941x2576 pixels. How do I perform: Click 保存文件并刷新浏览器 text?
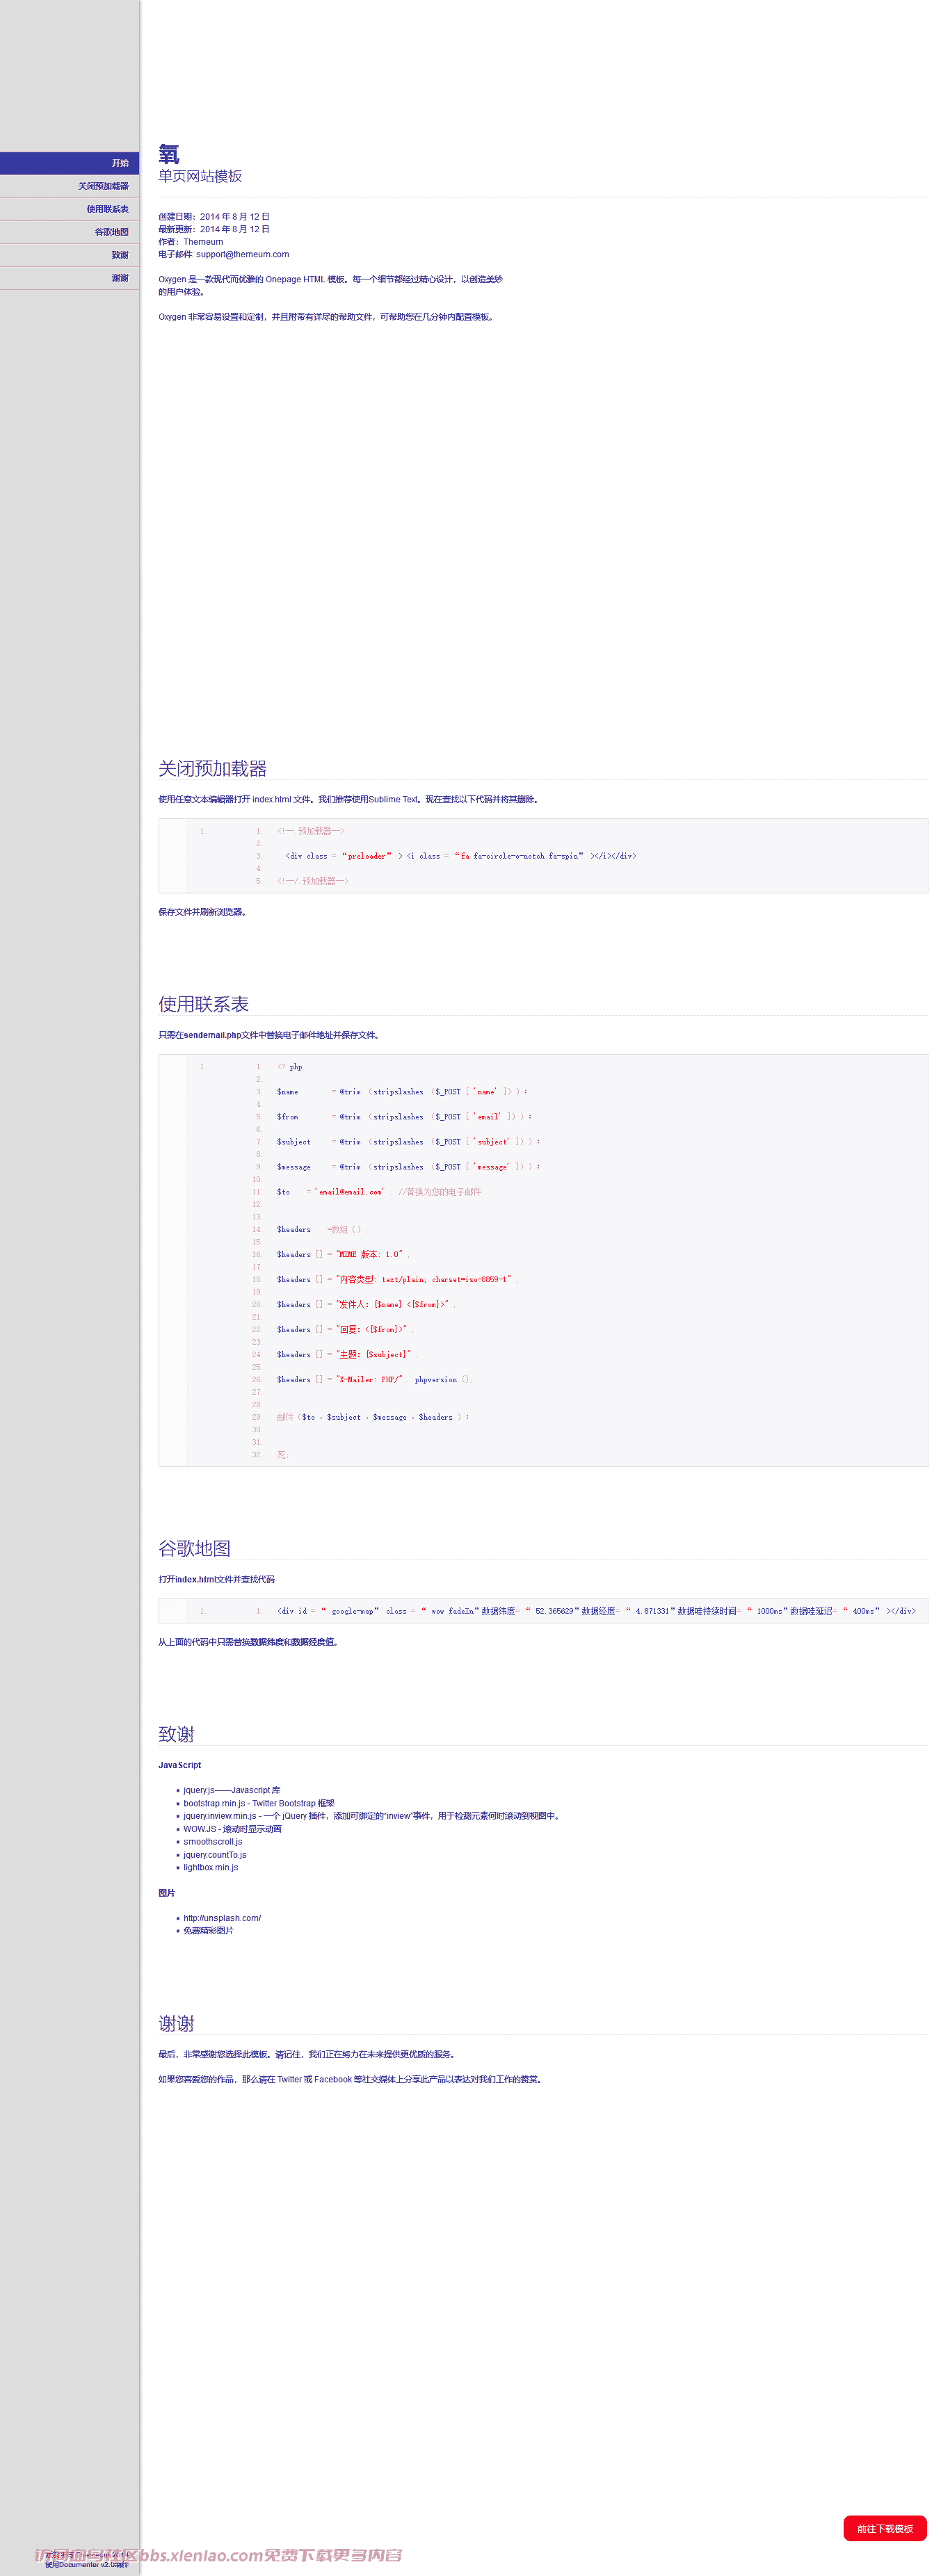(202, 912)
